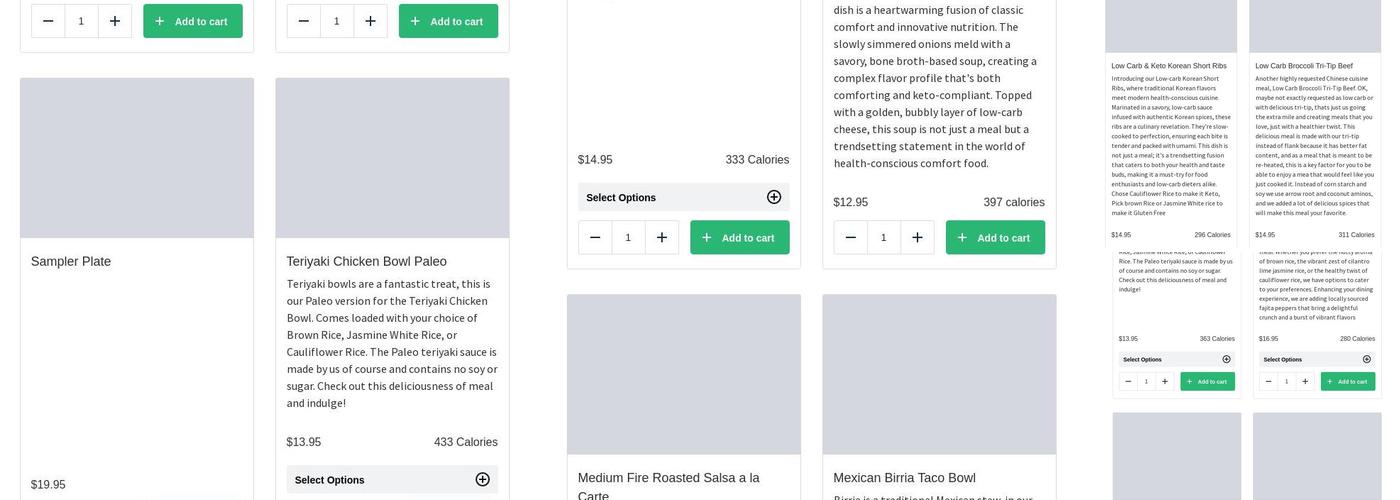The height and width of the screenshot is (500, 1400).
Task: Open Select Options on small 363 Calories card
Action: (x=1176, y=359)
